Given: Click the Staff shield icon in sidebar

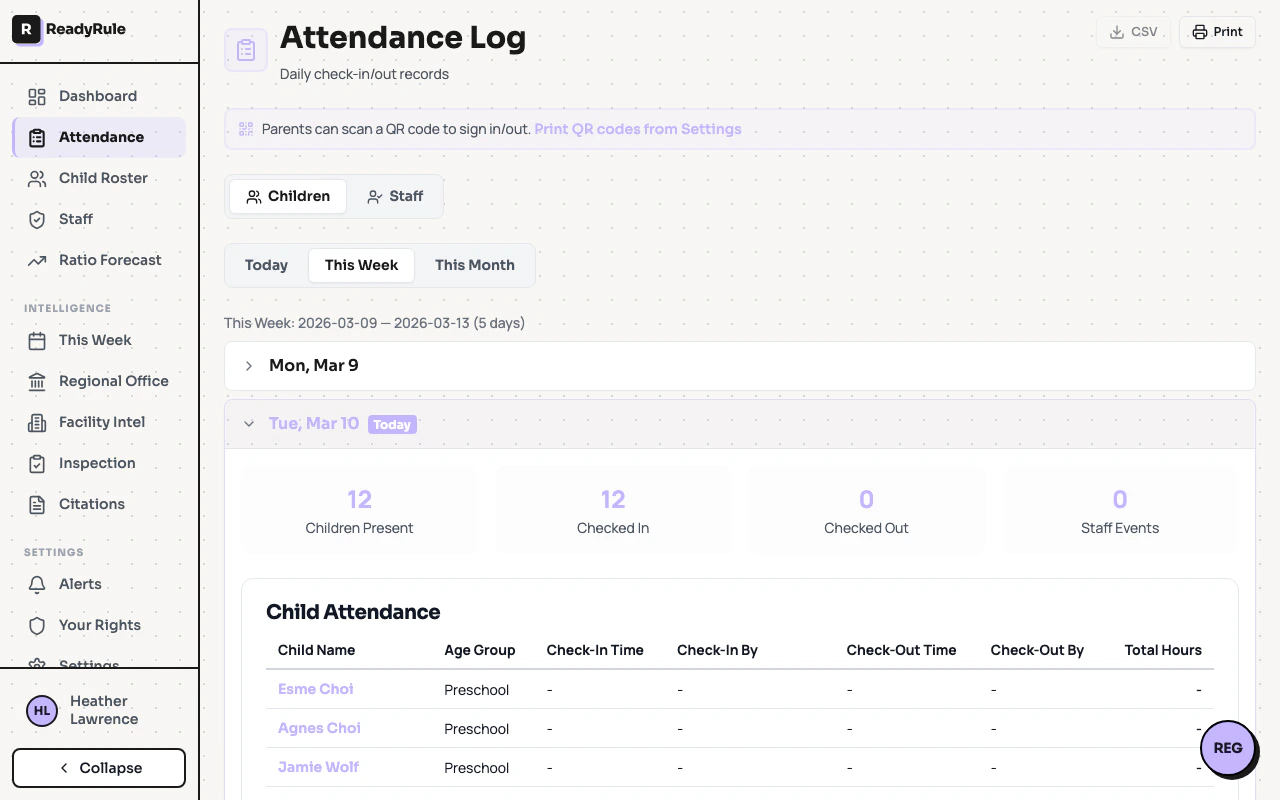Looking at the screenshot, I should click(x=37, y=219).
